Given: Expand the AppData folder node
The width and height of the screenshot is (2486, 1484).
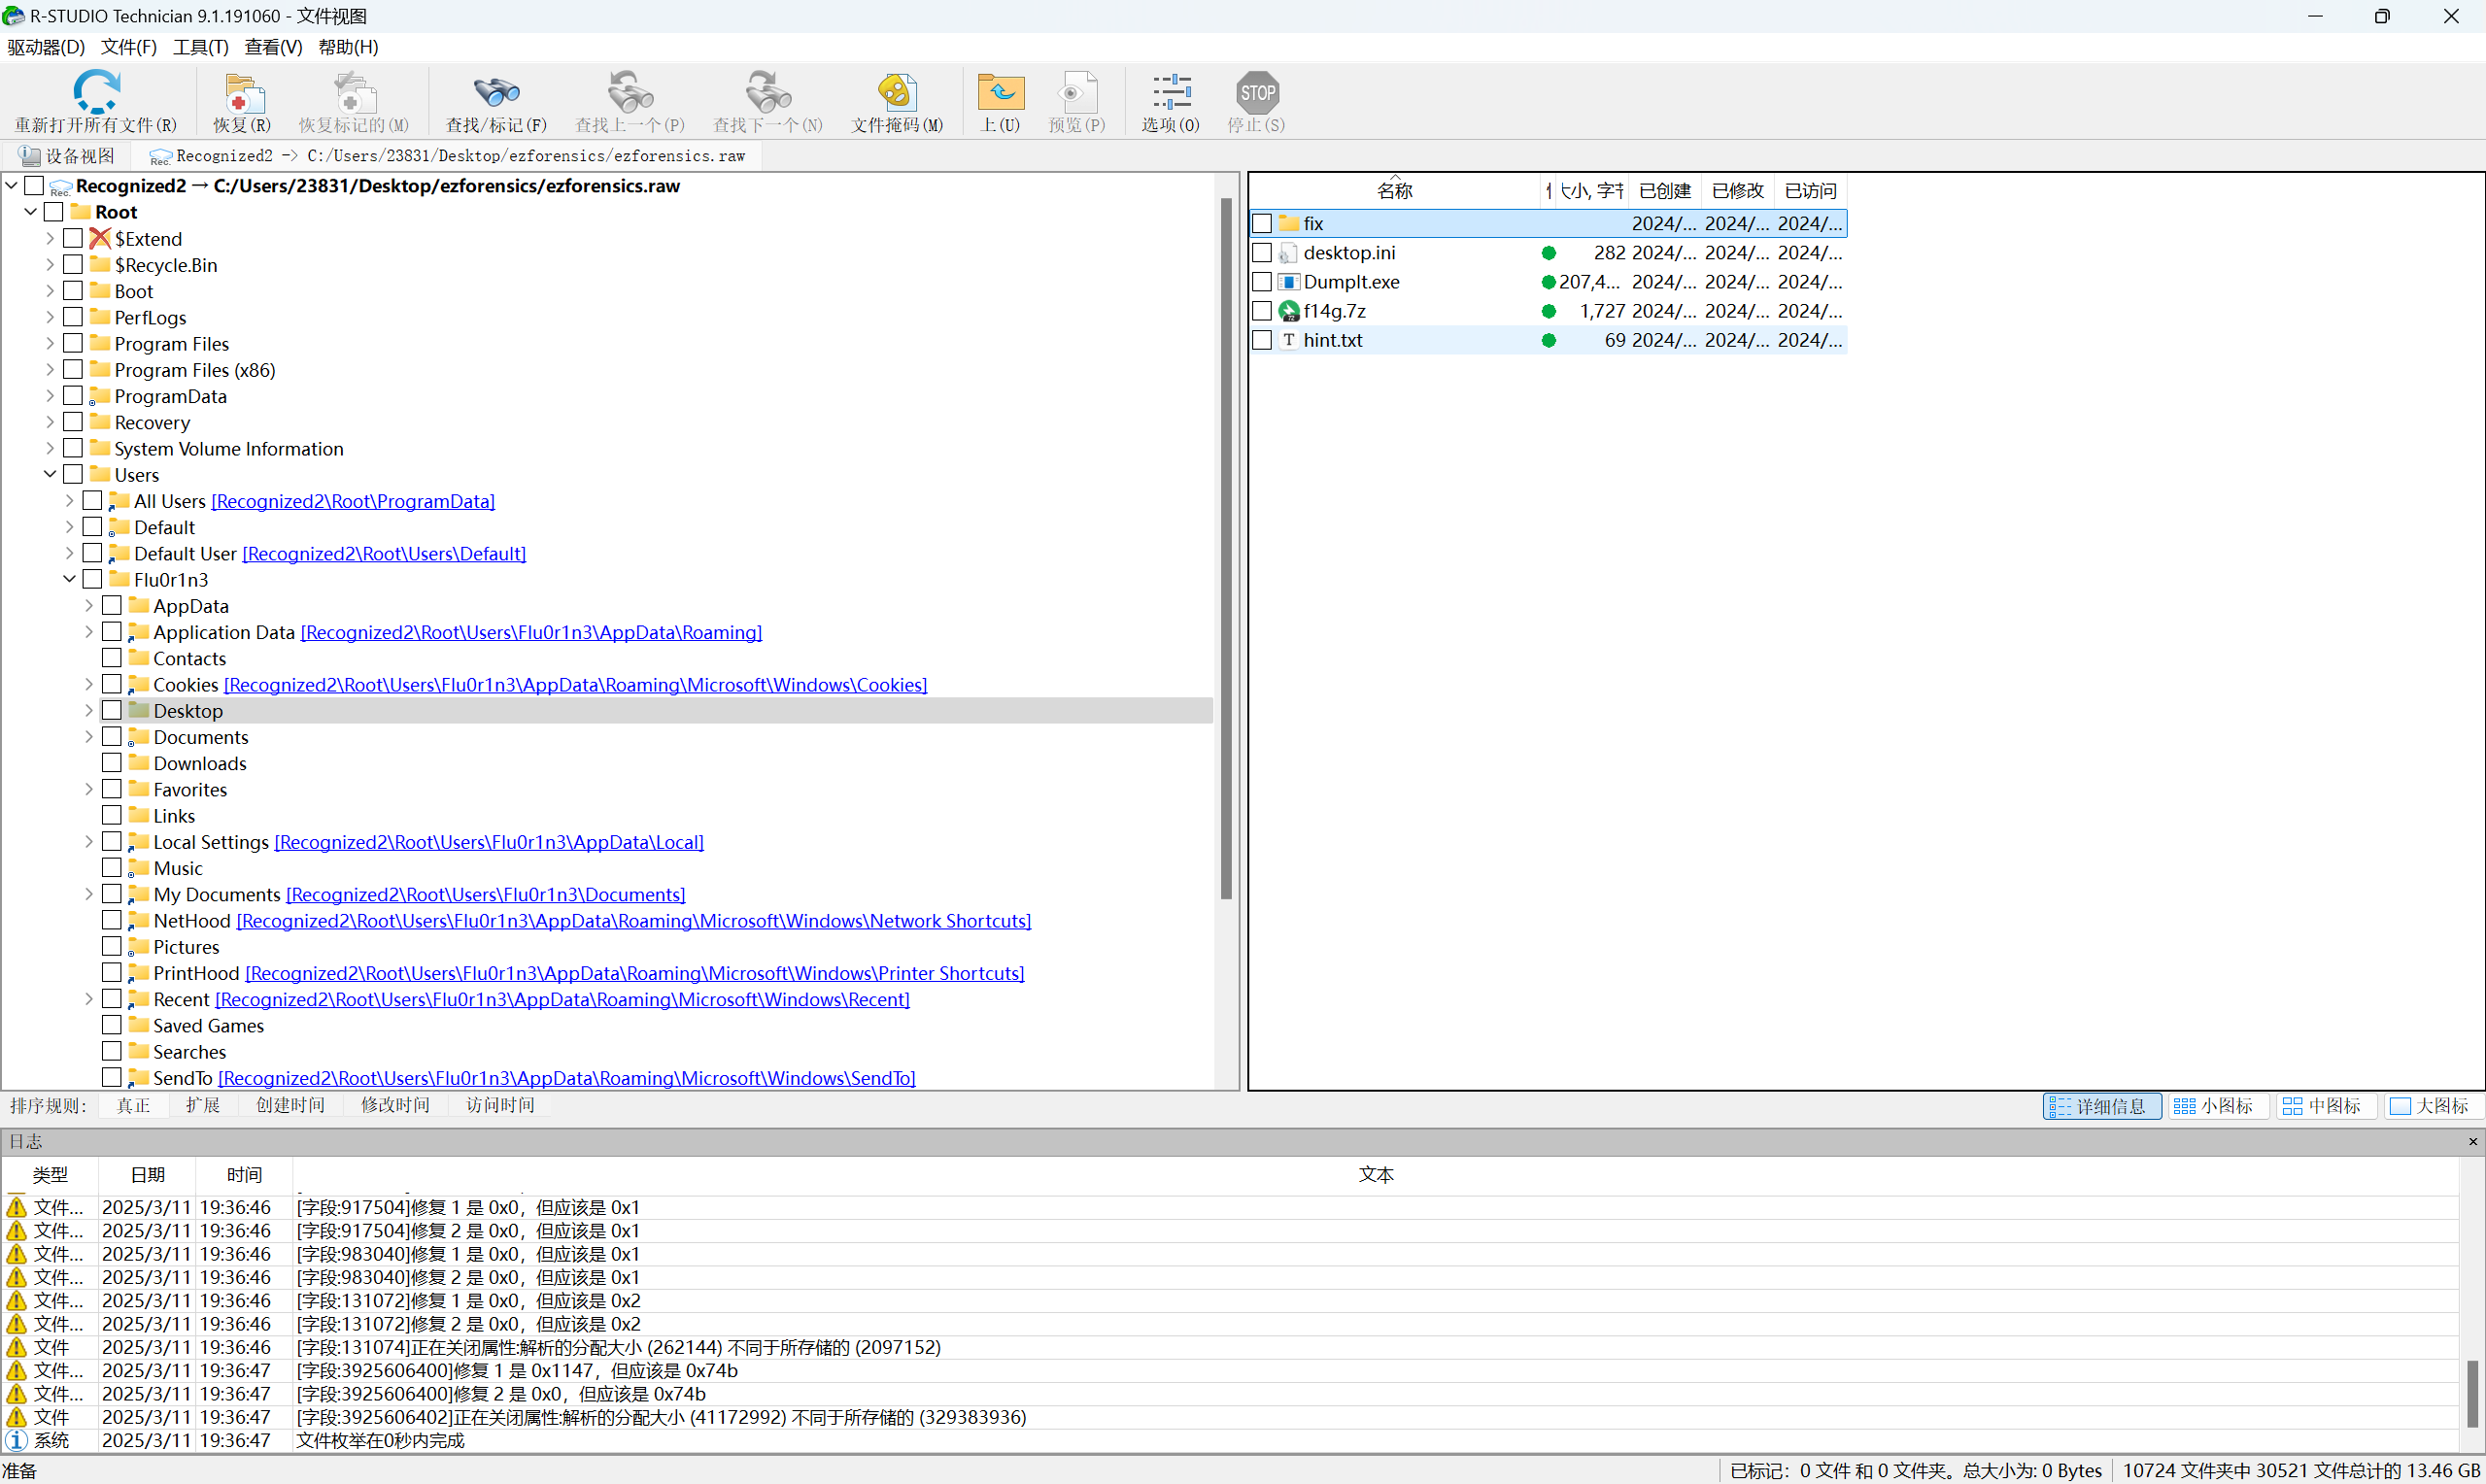Looking at the screenshot, I should click(89, 605).
